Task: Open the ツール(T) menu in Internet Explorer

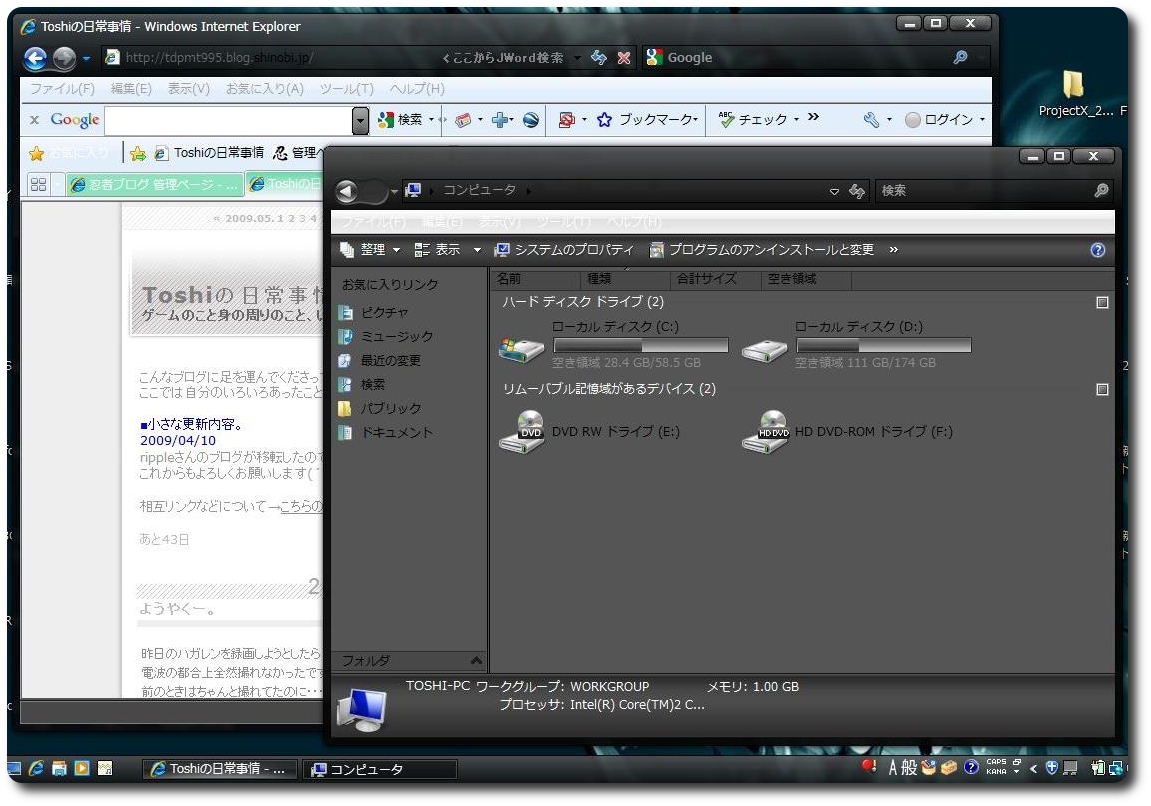Action: (346, 89)
